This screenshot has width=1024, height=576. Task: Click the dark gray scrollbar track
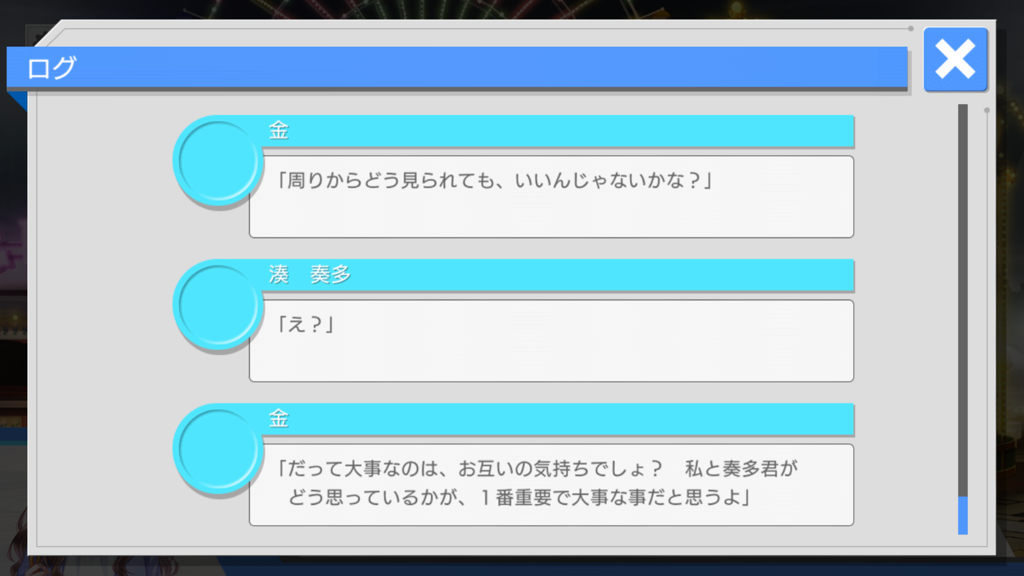tap(963, 300)
